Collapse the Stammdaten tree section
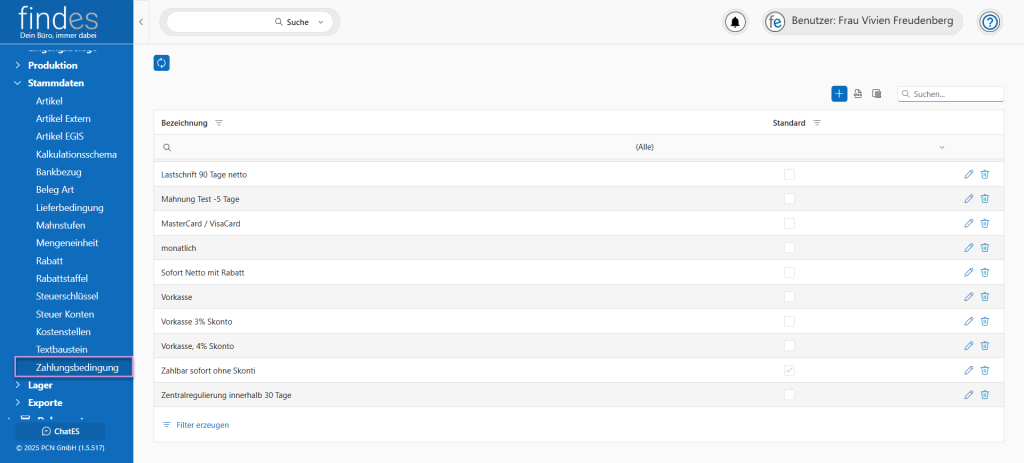 pos(18,83)
